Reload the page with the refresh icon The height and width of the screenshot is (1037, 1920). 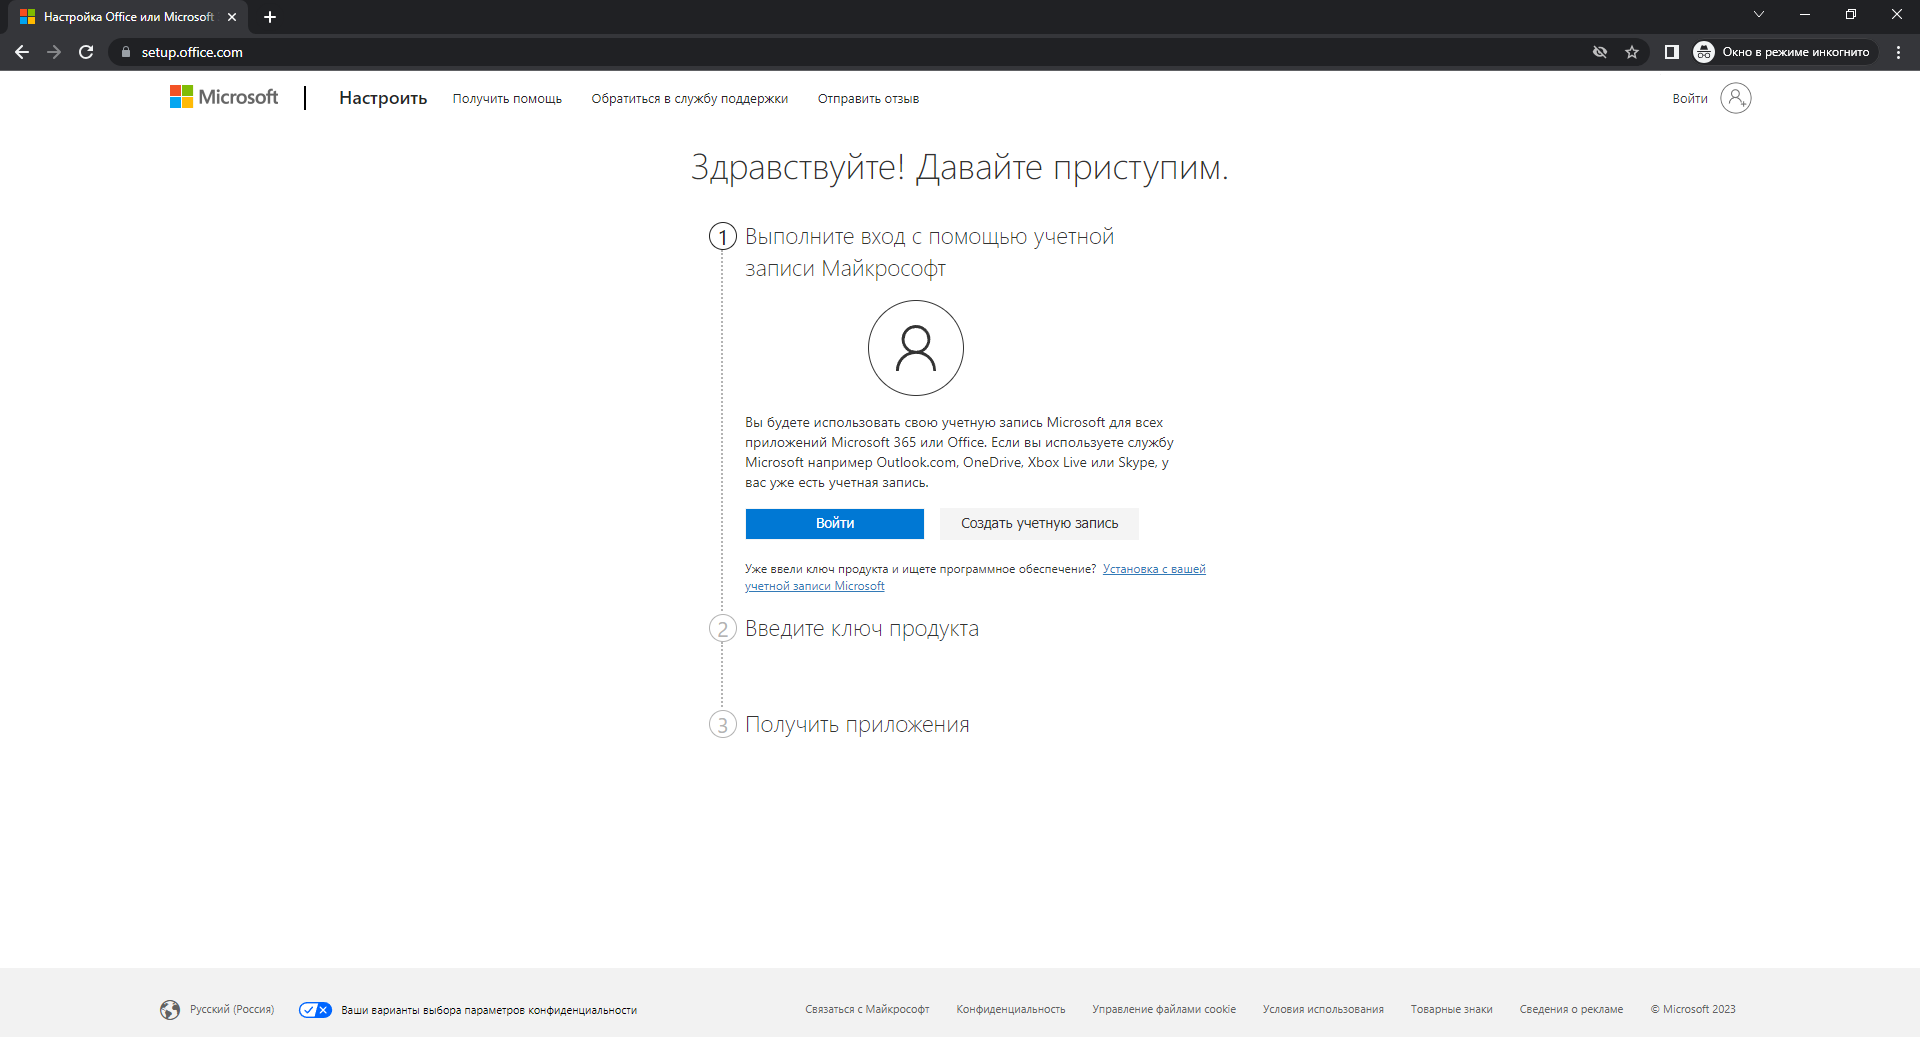pyautogui.click(x=86, y=52)
